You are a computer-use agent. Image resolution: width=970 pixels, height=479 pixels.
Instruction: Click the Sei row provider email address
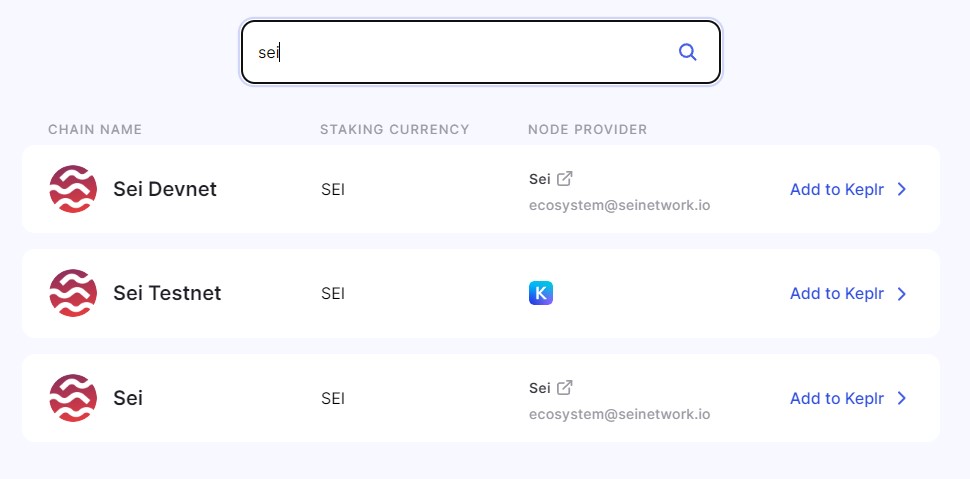tap(619, 415)
